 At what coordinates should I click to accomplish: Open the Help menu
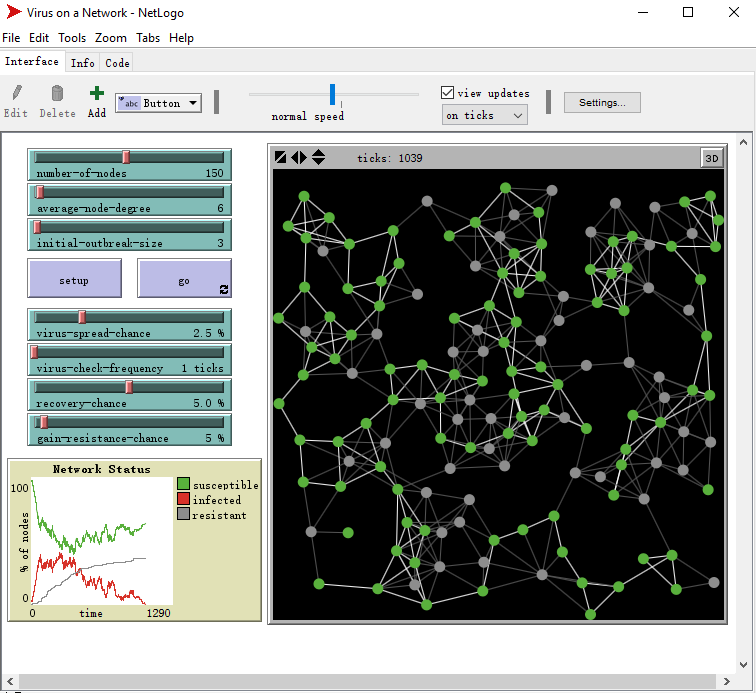click(x=181, y=38)
